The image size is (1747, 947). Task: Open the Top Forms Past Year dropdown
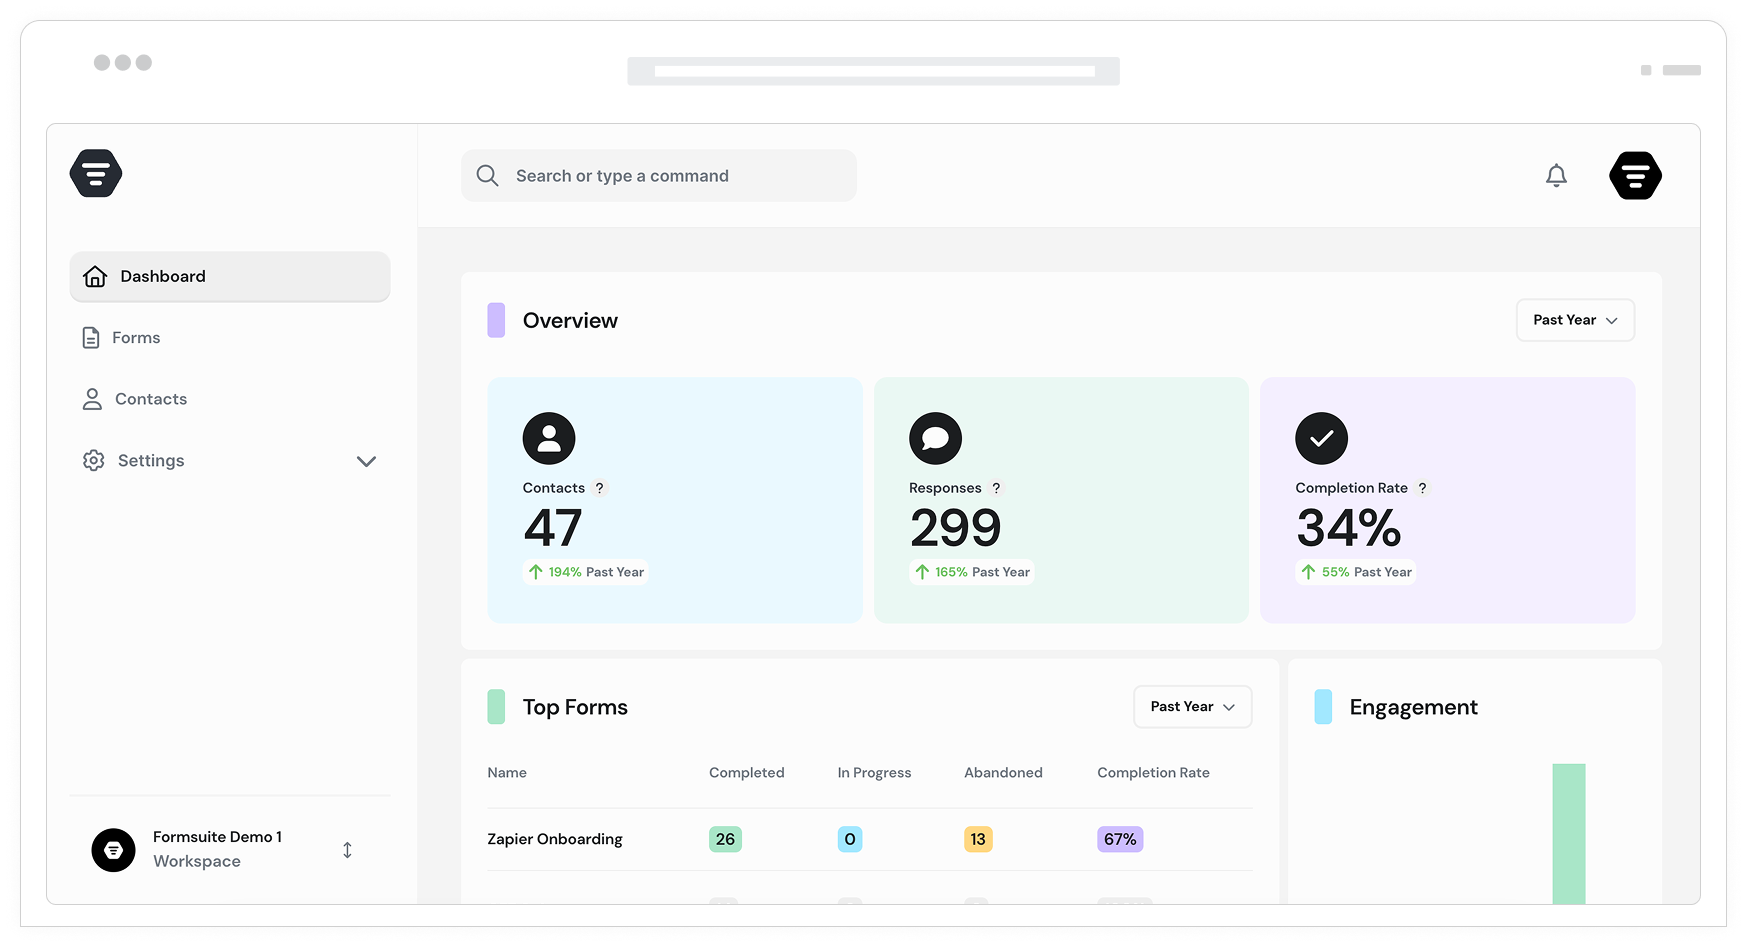tap(1192, 707)
